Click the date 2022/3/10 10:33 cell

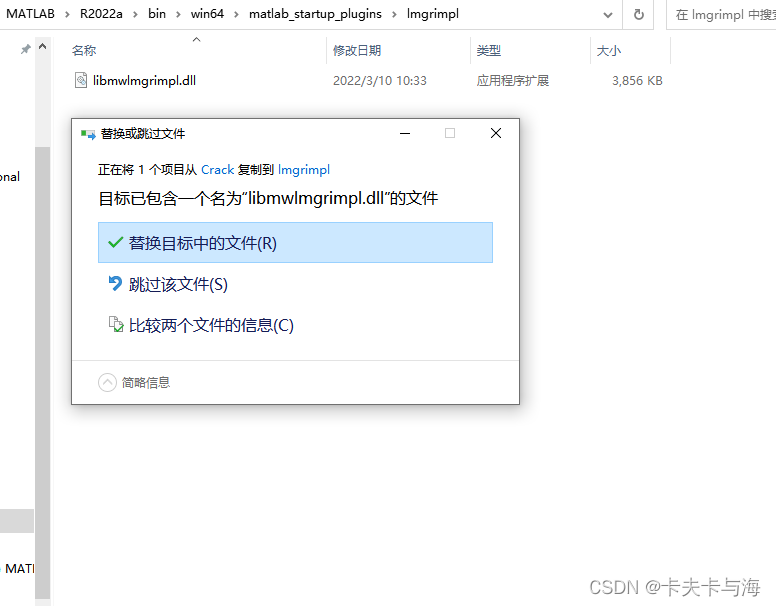[380, 81]
